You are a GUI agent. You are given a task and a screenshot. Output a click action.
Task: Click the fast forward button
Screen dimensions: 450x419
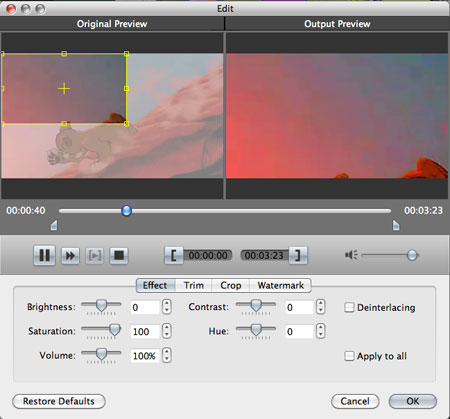coord(70,256)
